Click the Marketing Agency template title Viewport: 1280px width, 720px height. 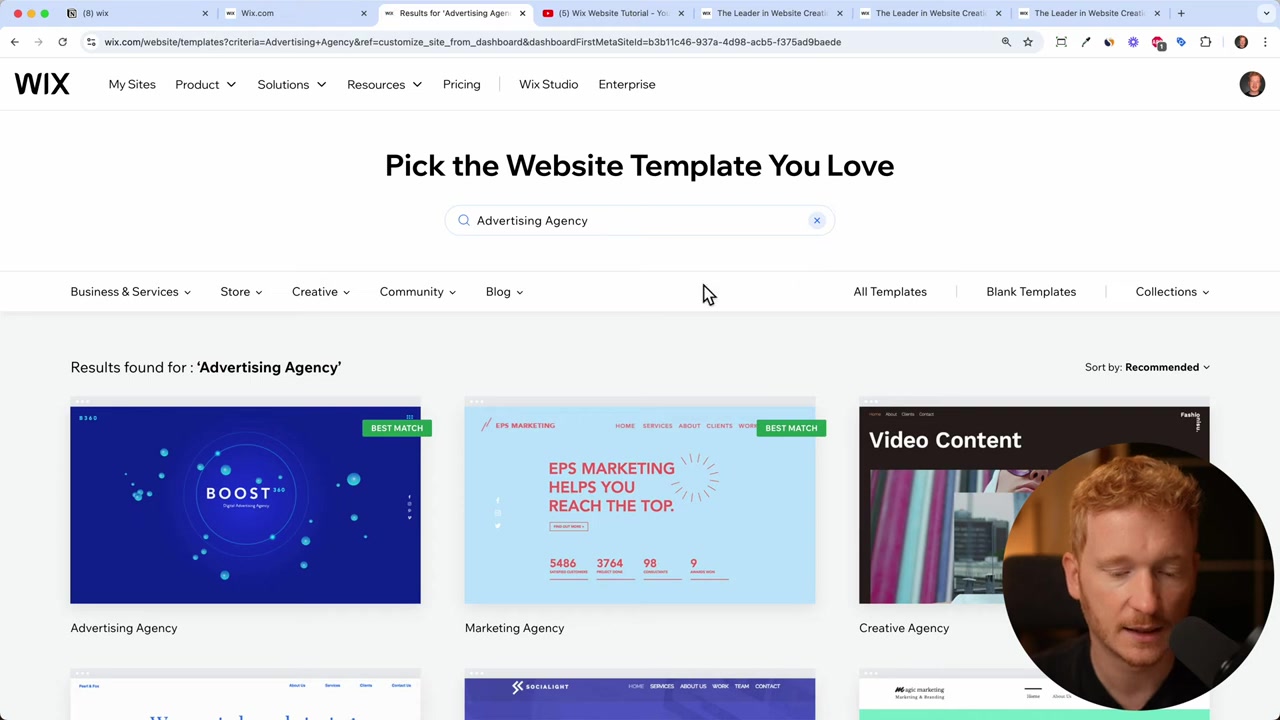pyautogui.click(x=514, y=628)
